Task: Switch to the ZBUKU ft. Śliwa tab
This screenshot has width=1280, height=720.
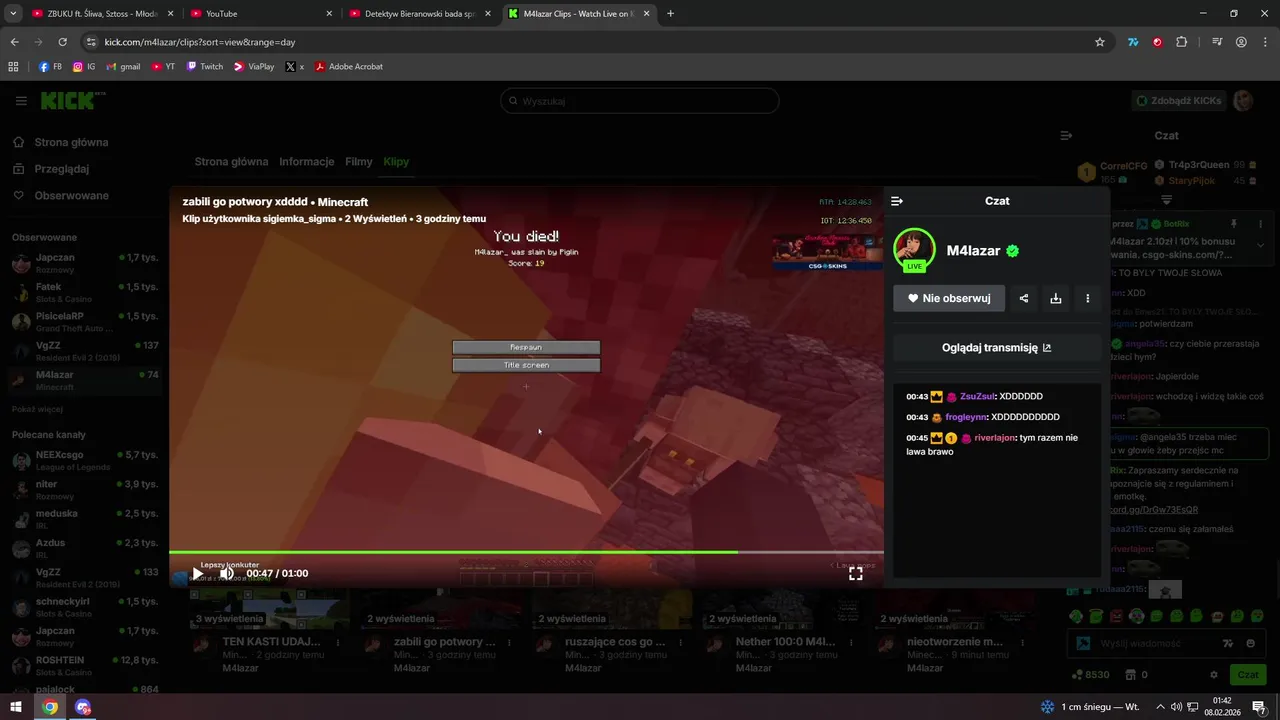Action: [101, 14]
